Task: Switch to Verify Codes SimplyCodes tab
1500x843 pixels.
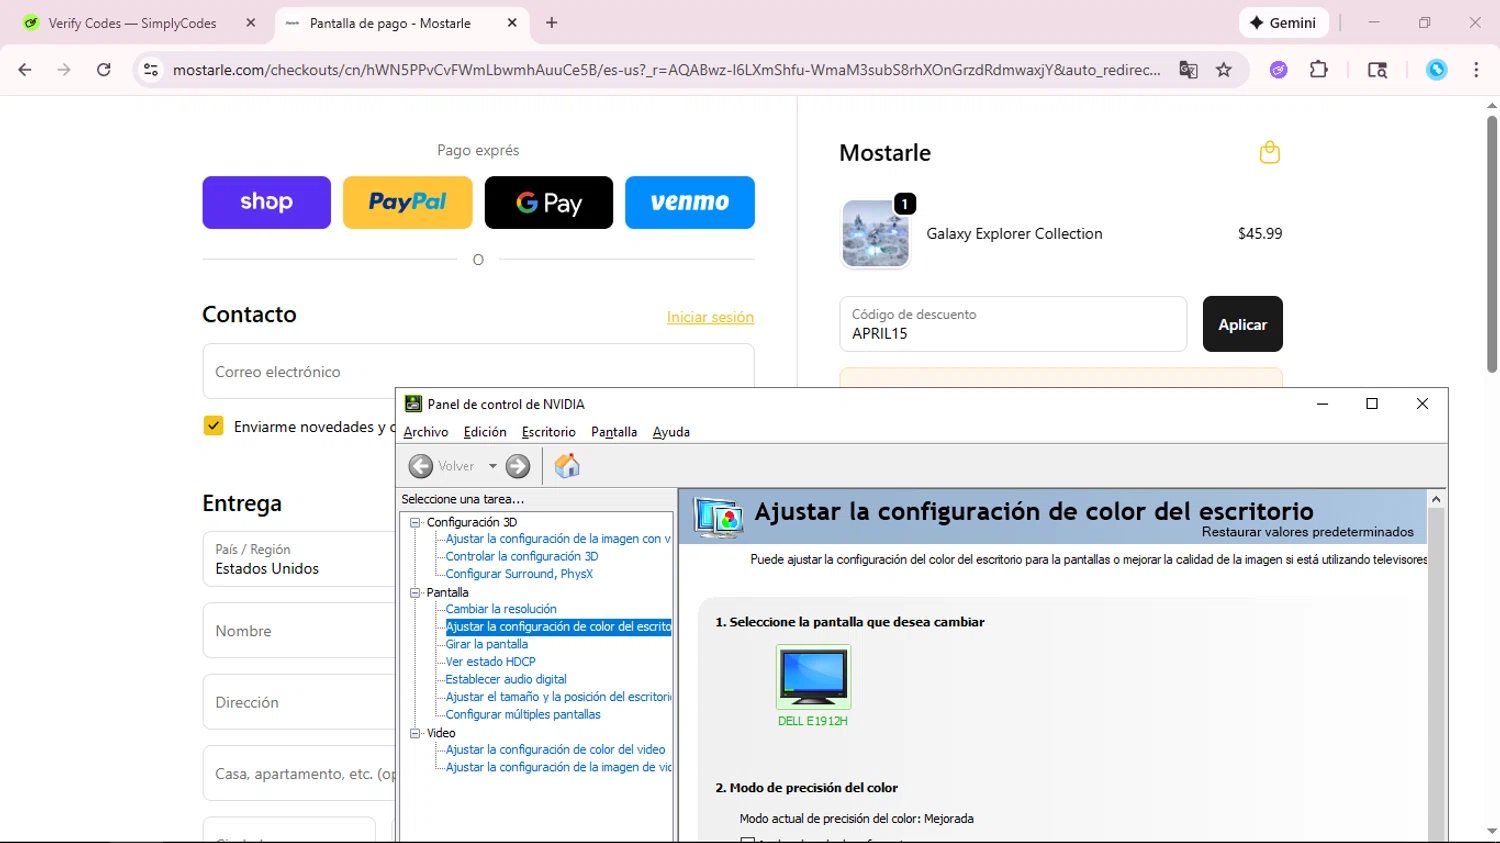Action: tap(133, 23)
